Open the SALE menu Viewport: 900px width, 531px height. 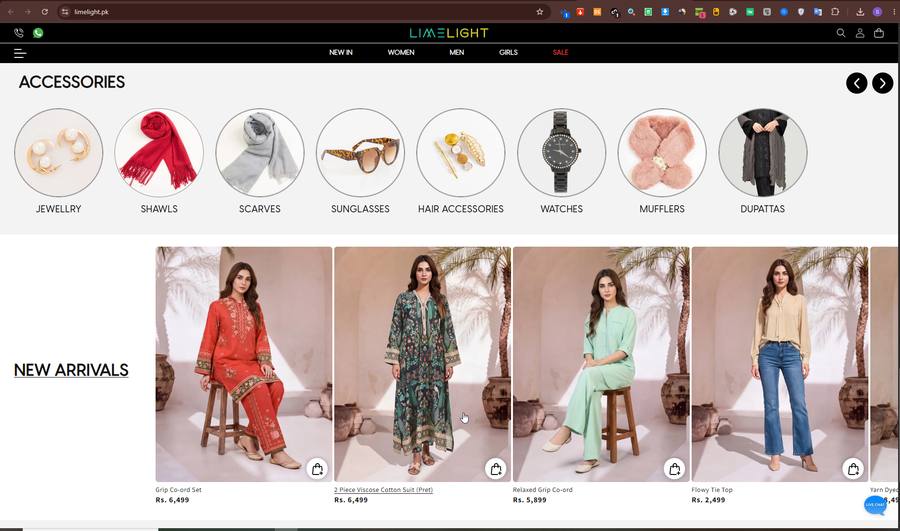[560, 52]
